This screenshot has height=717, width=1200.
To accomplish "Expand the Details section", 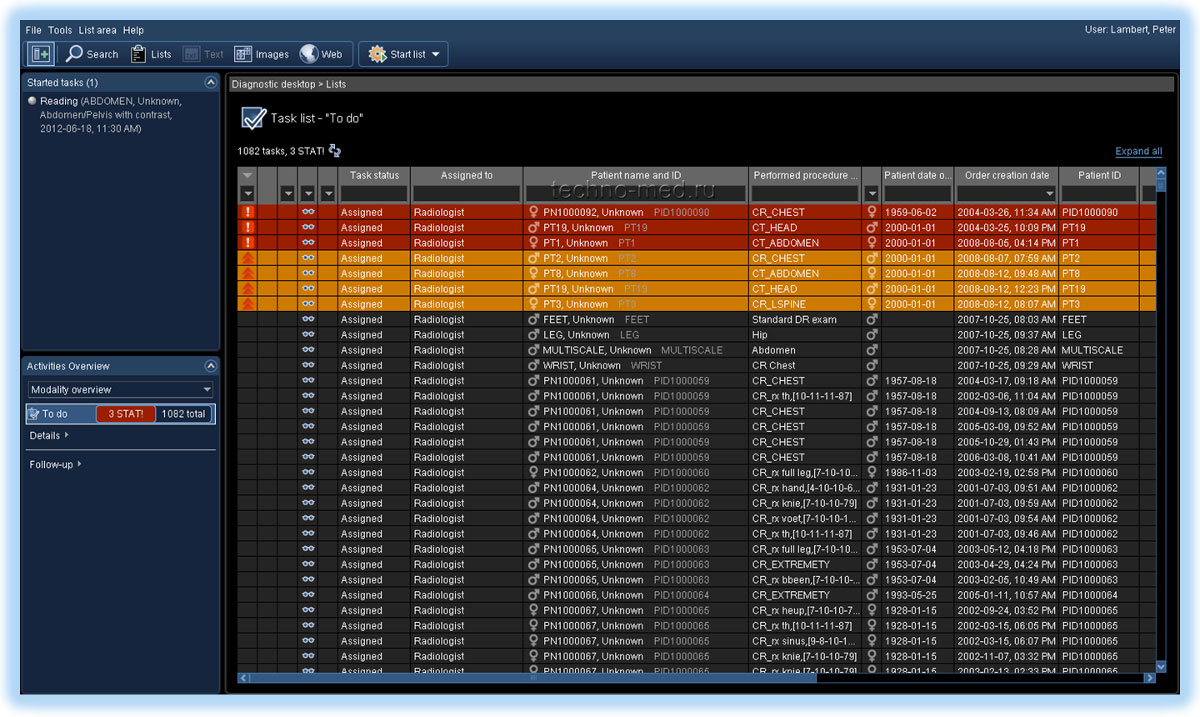I will coord(49,436).
